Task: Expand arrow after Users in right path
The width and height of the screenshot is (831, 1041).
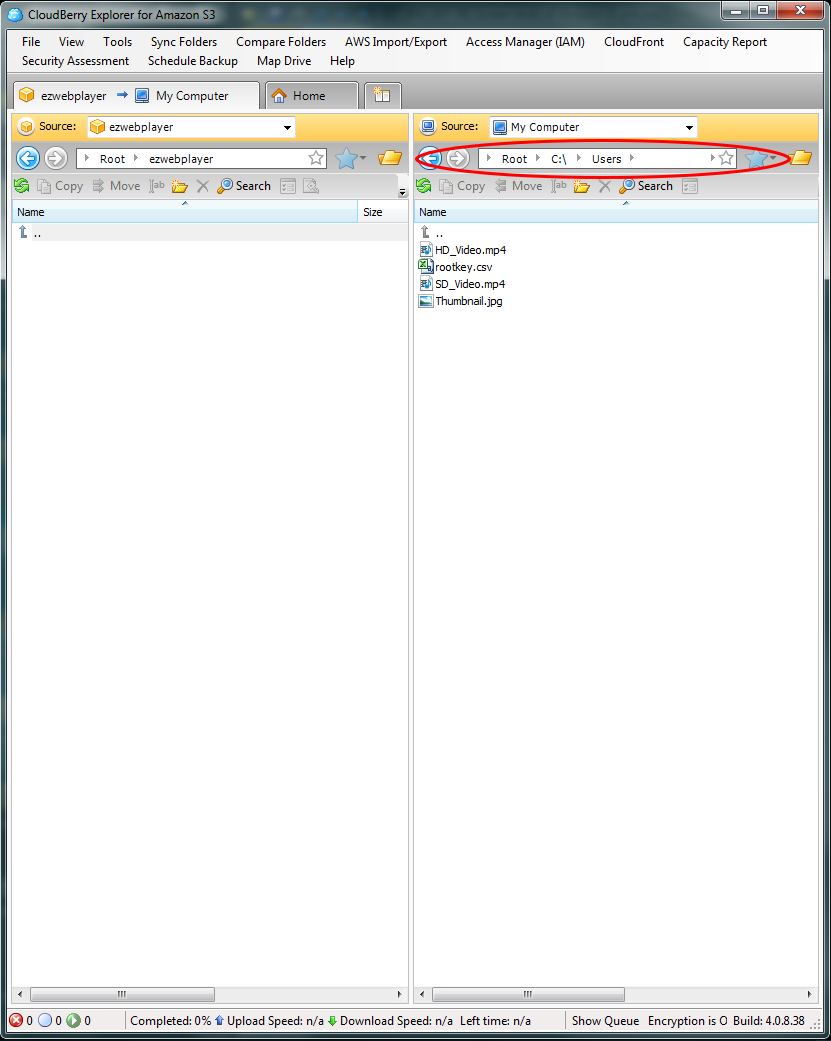Action: point(632,158)
